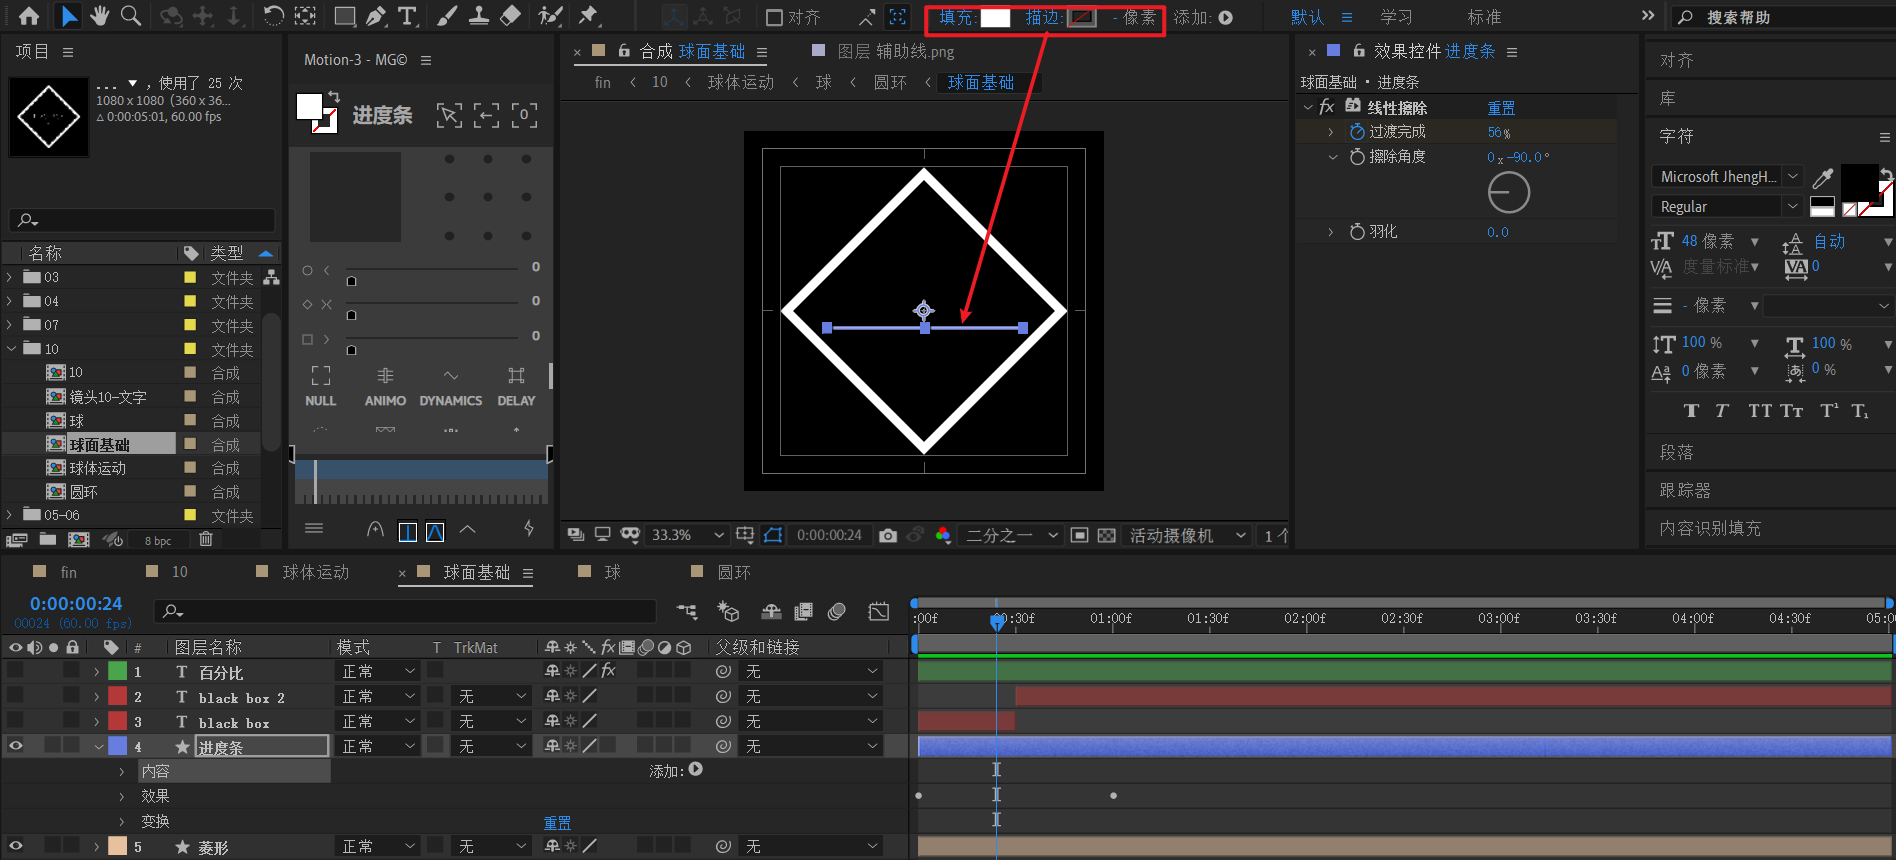The width and height of the screenshot is (1896, 860).
Task: Toggle stopwatch for 擦除角度
Action: [1357, 157]
